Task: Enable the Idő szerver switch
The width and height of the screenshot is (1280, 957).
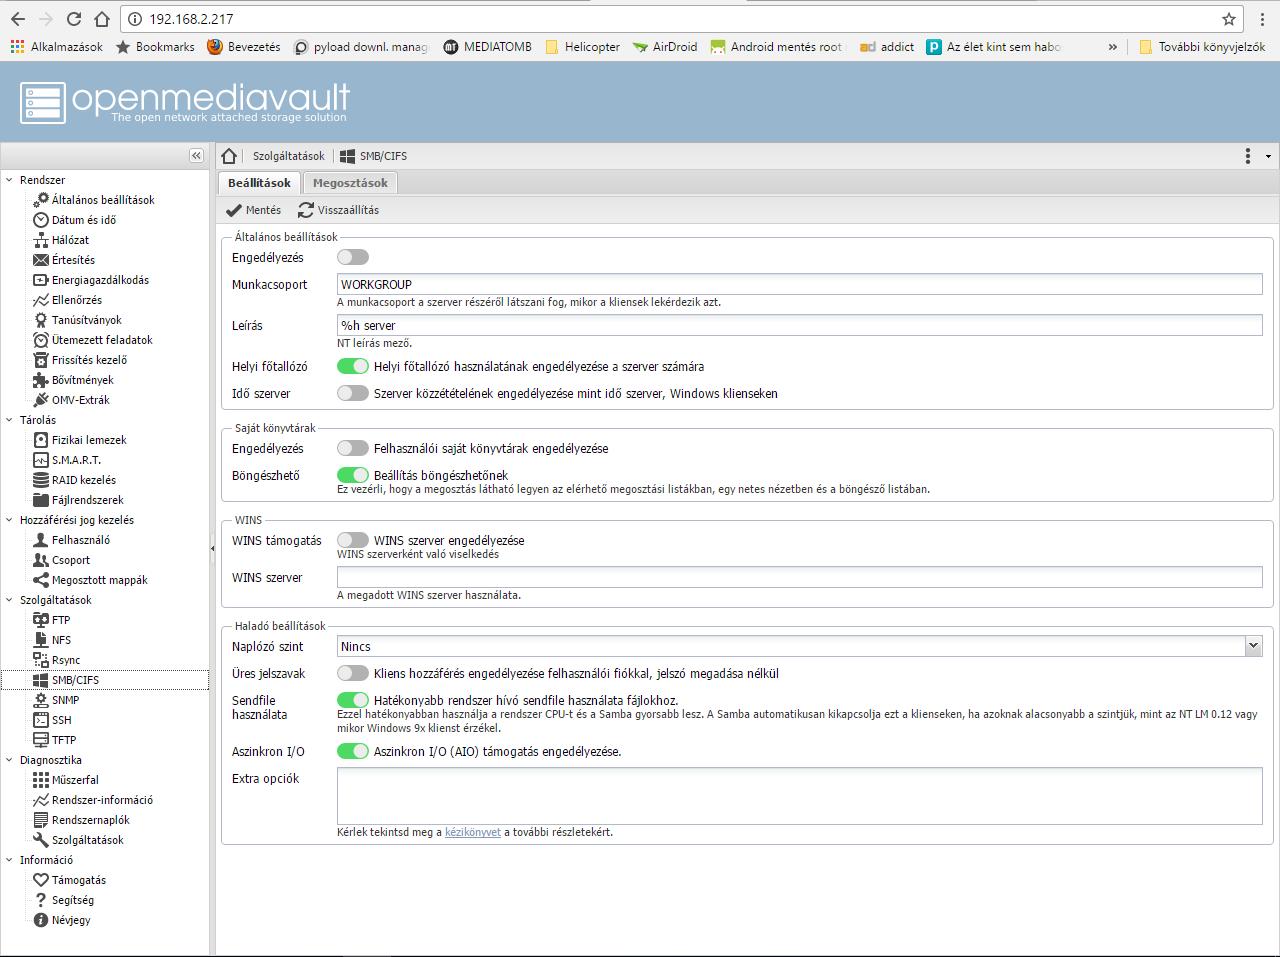Action: coord(353,394)
